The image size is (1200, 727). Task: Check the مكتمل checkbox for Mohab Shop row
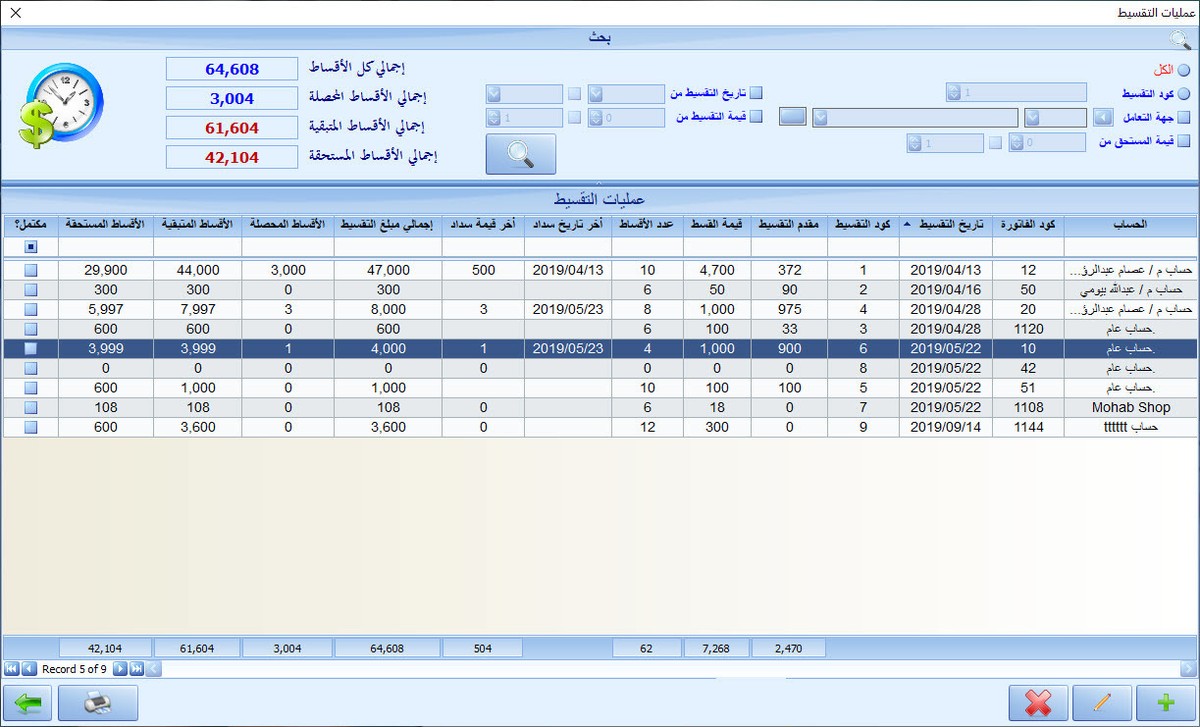30,407
